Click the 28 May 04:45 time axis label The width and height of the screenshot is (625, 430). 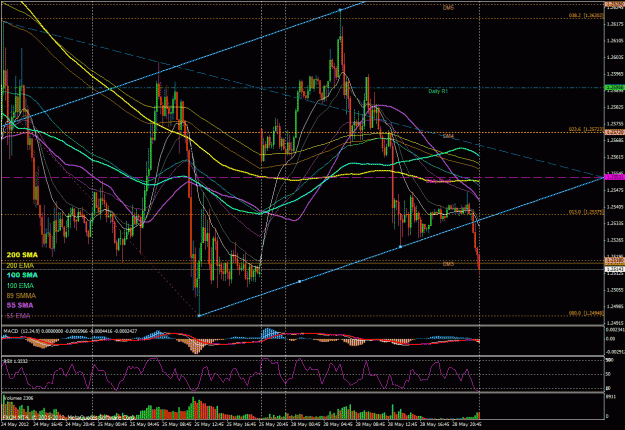click(338, 424)
